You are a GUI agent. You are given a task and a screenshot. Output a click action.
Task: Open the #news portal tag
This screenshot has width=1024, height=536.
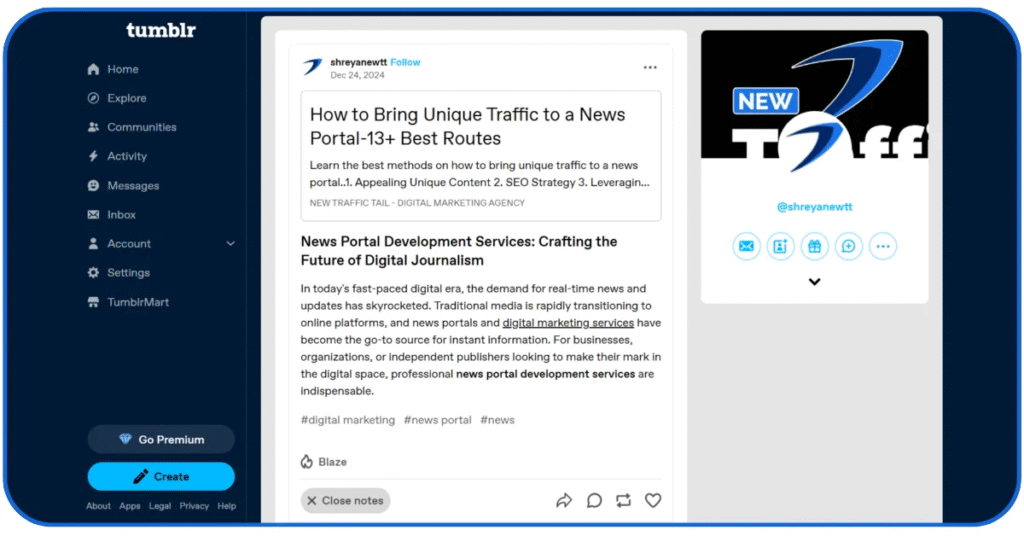click(x=437, y=420)
